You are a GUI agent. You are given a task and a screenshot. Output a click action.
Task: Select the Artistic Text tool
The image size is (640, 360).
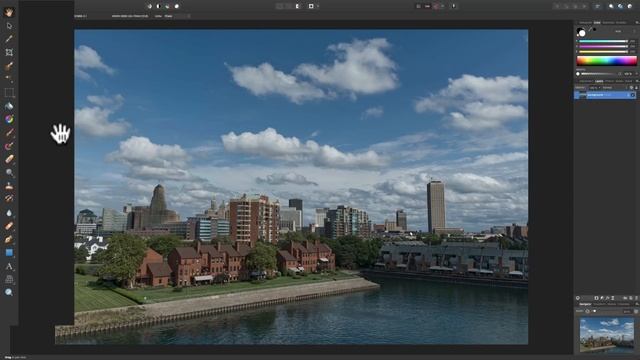coord(9,266)
